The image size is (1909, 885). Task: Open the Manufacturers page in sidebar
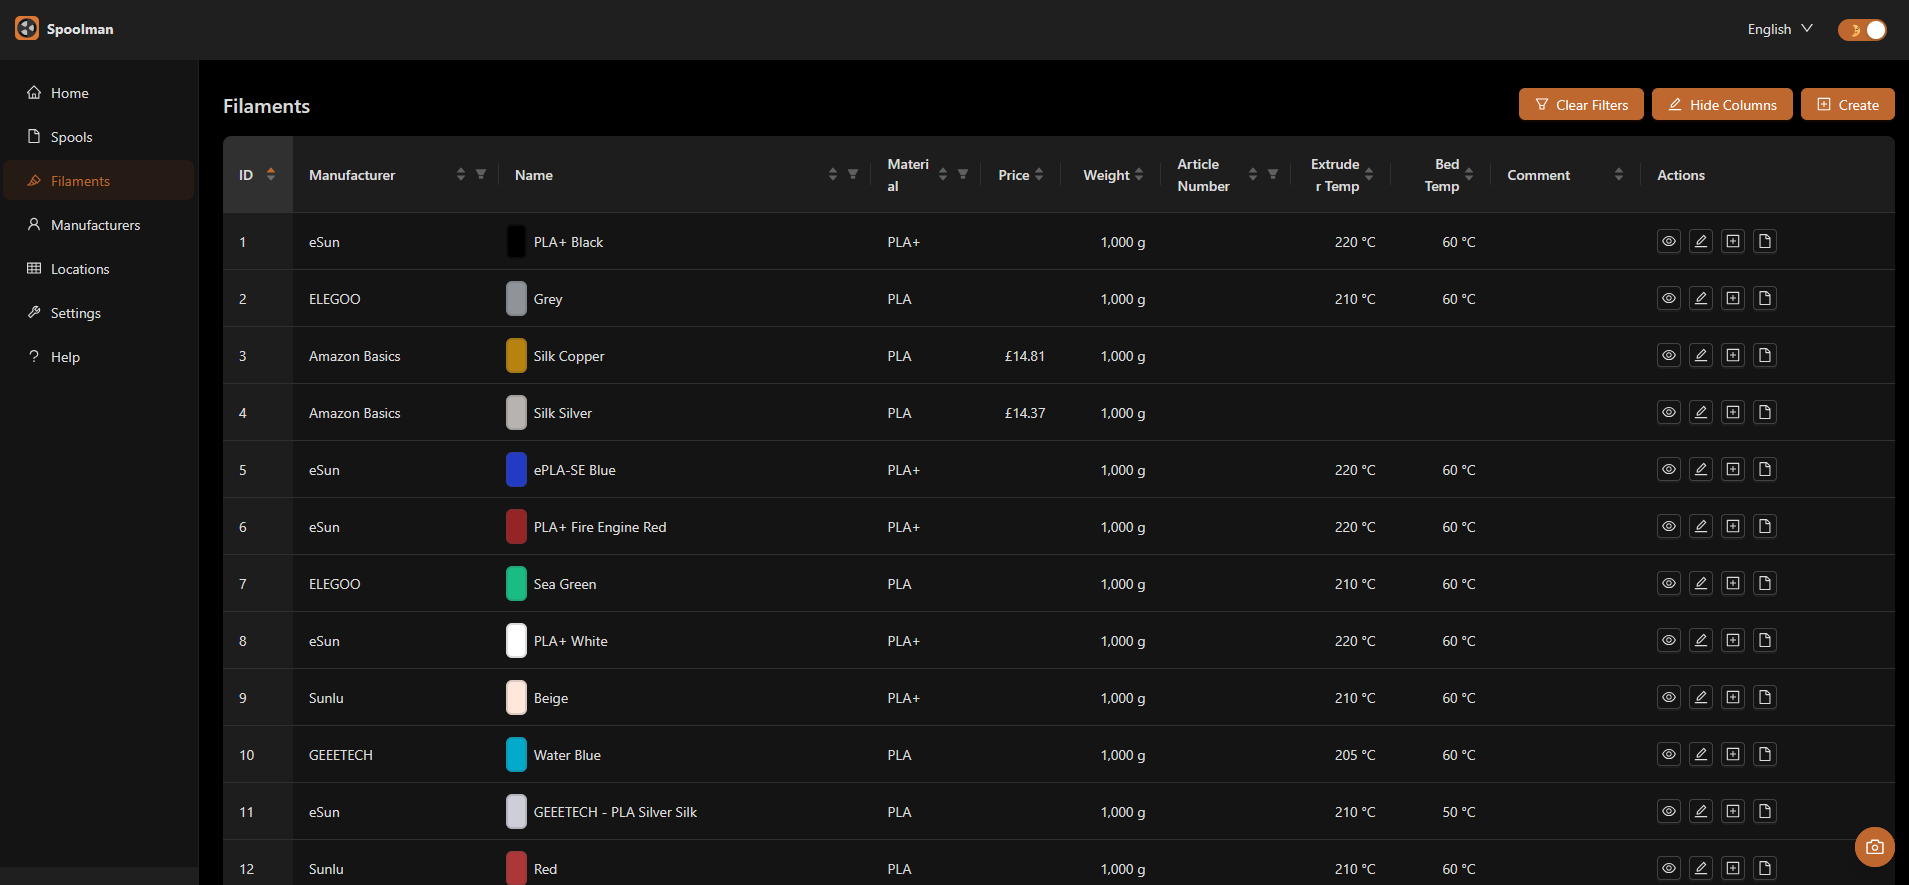(95, 225)
